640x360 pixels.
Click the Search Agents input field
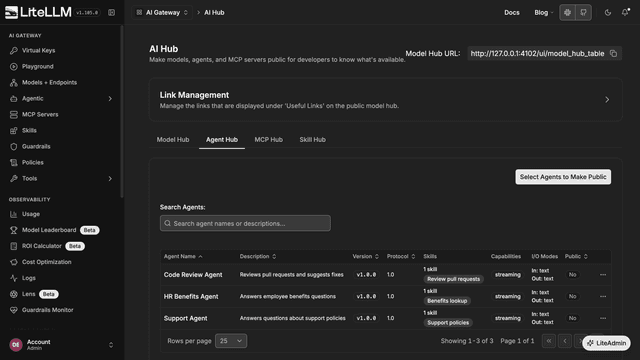click(x=245, y=223)
